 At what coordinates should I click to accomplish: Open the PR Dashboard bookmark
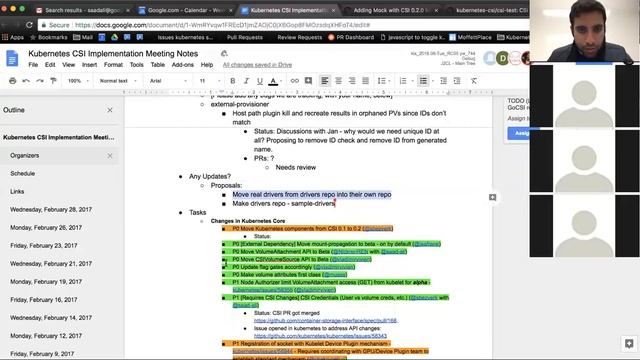point(351,37)
